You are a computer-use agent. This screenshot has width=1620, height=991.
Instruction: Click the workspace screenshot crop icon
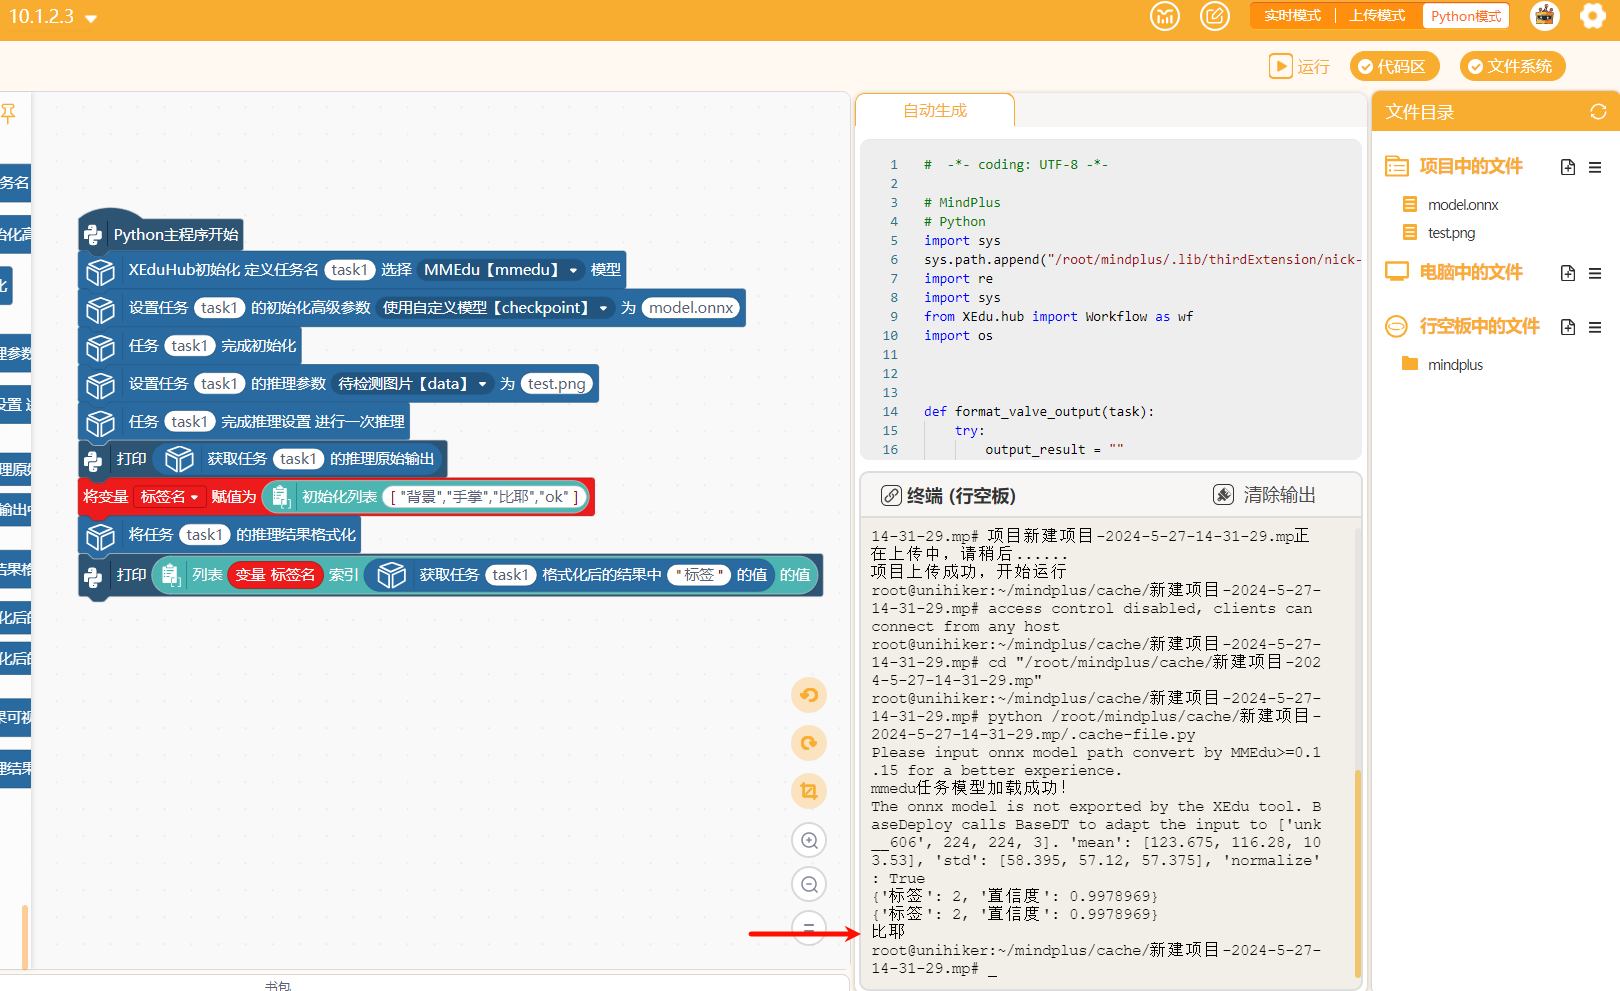(809, 791)
